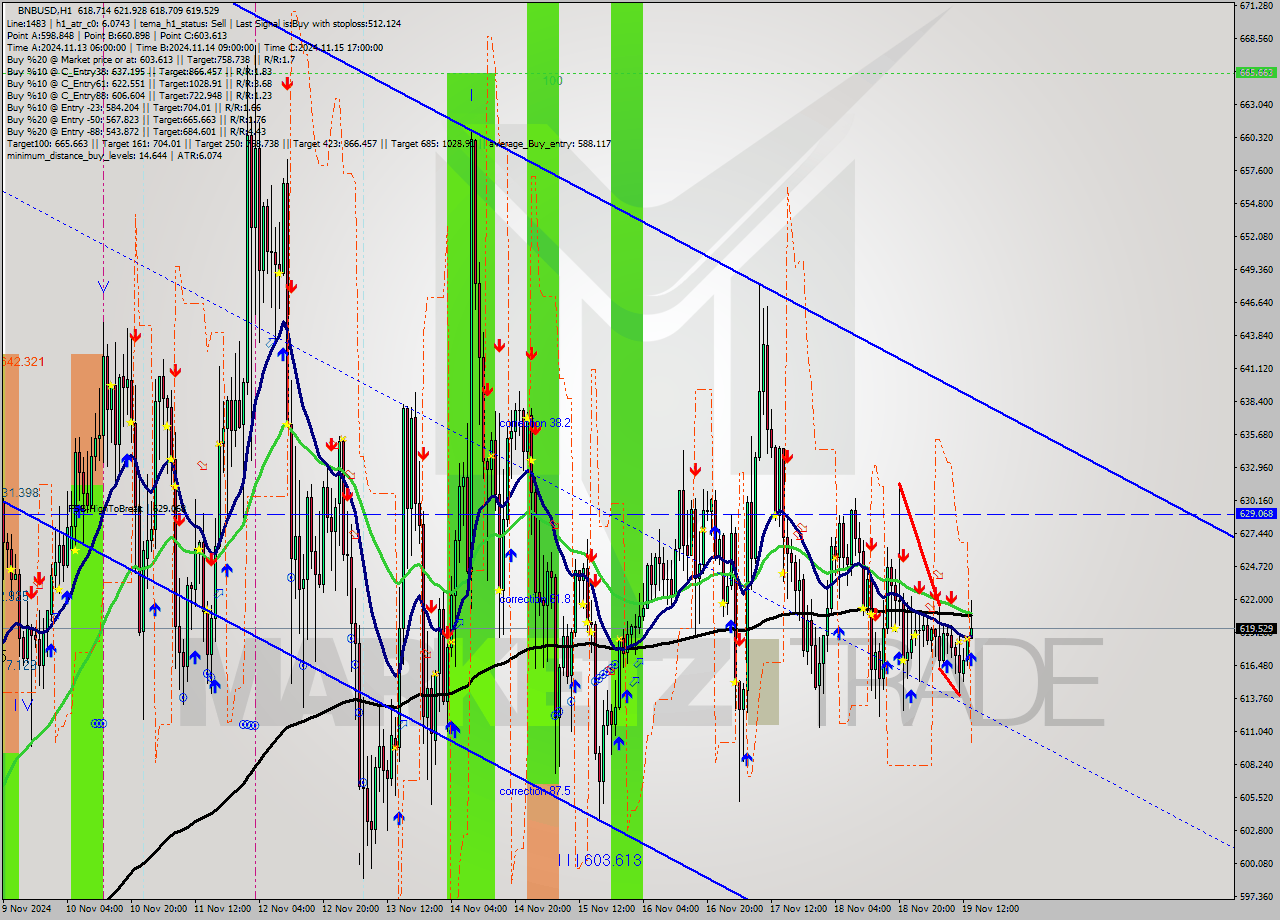Select the '10 Nov 04:00' time label

point(94,909)
